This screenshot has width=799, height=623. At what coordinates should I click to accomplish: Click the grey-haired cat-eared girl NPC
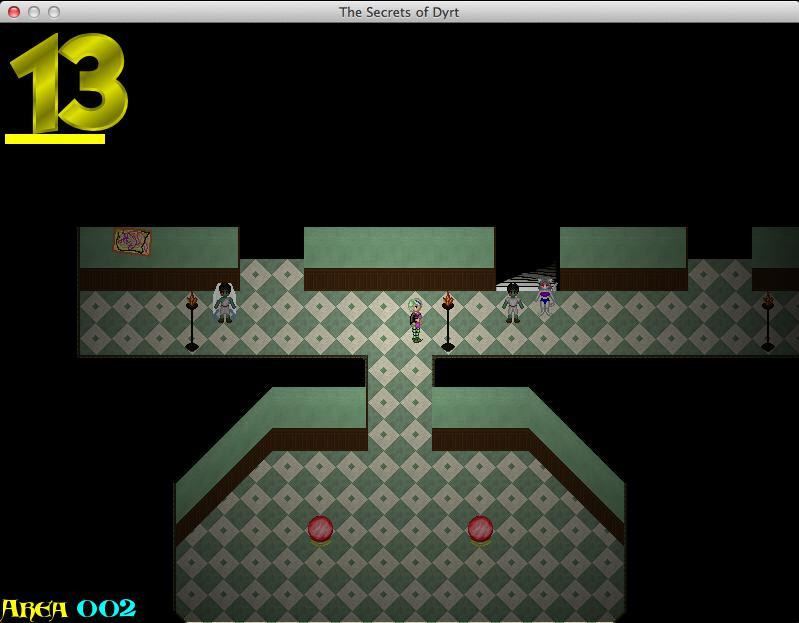coord(546,296)
